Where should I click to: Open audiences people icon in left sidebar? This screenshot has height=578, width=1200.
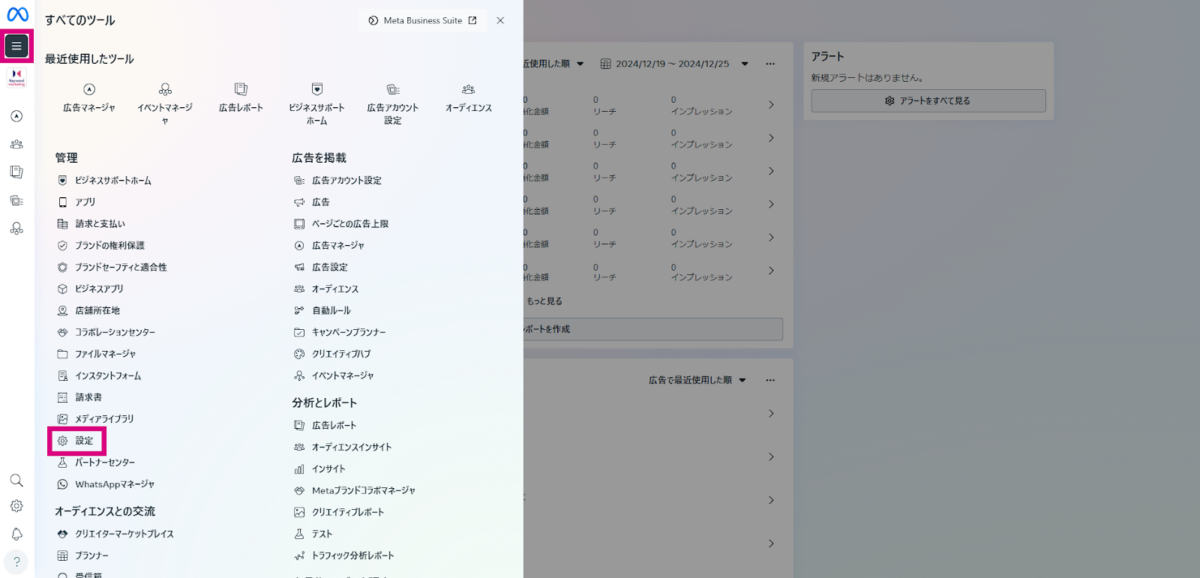coord(16,144)
